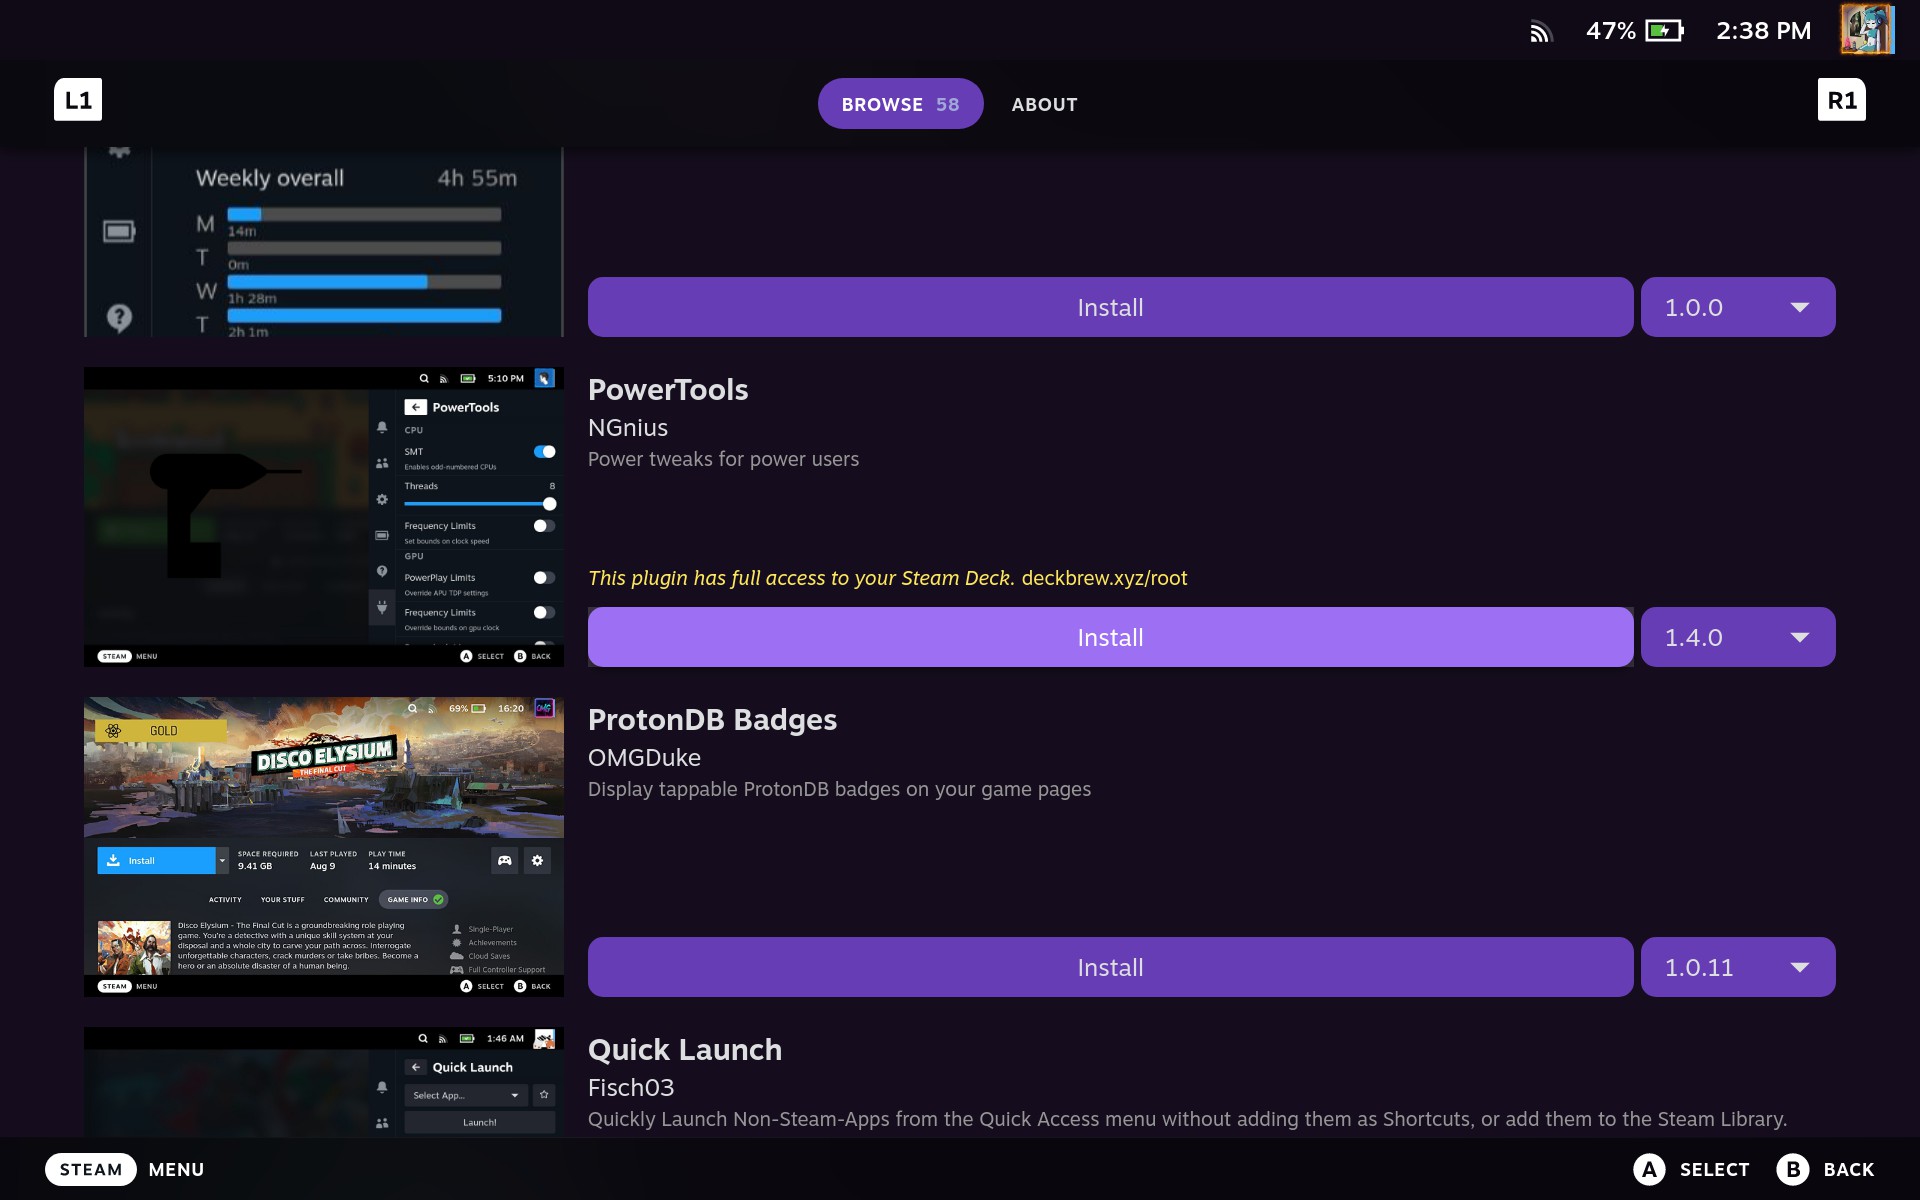The width and height of the screenshot is (1920, 1200).
Task: Click the 'Power tweaks for power users' description
Action: [x=723, y=459]
